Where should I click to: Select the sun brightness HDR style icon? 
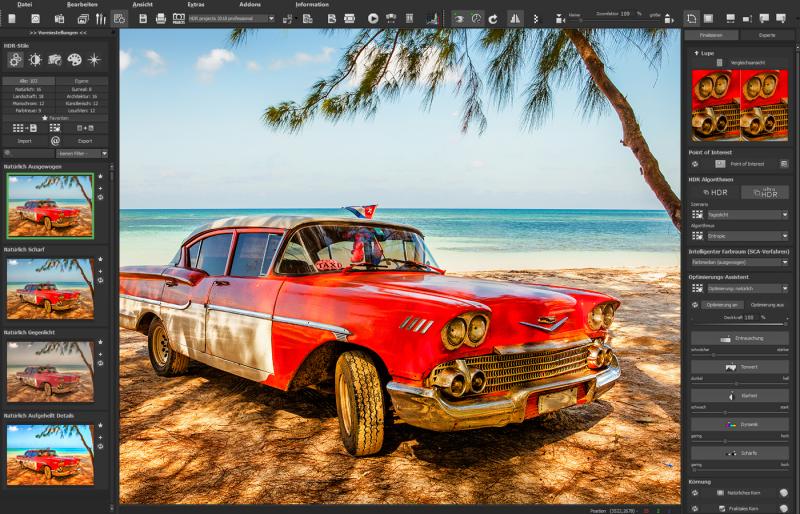35,60
